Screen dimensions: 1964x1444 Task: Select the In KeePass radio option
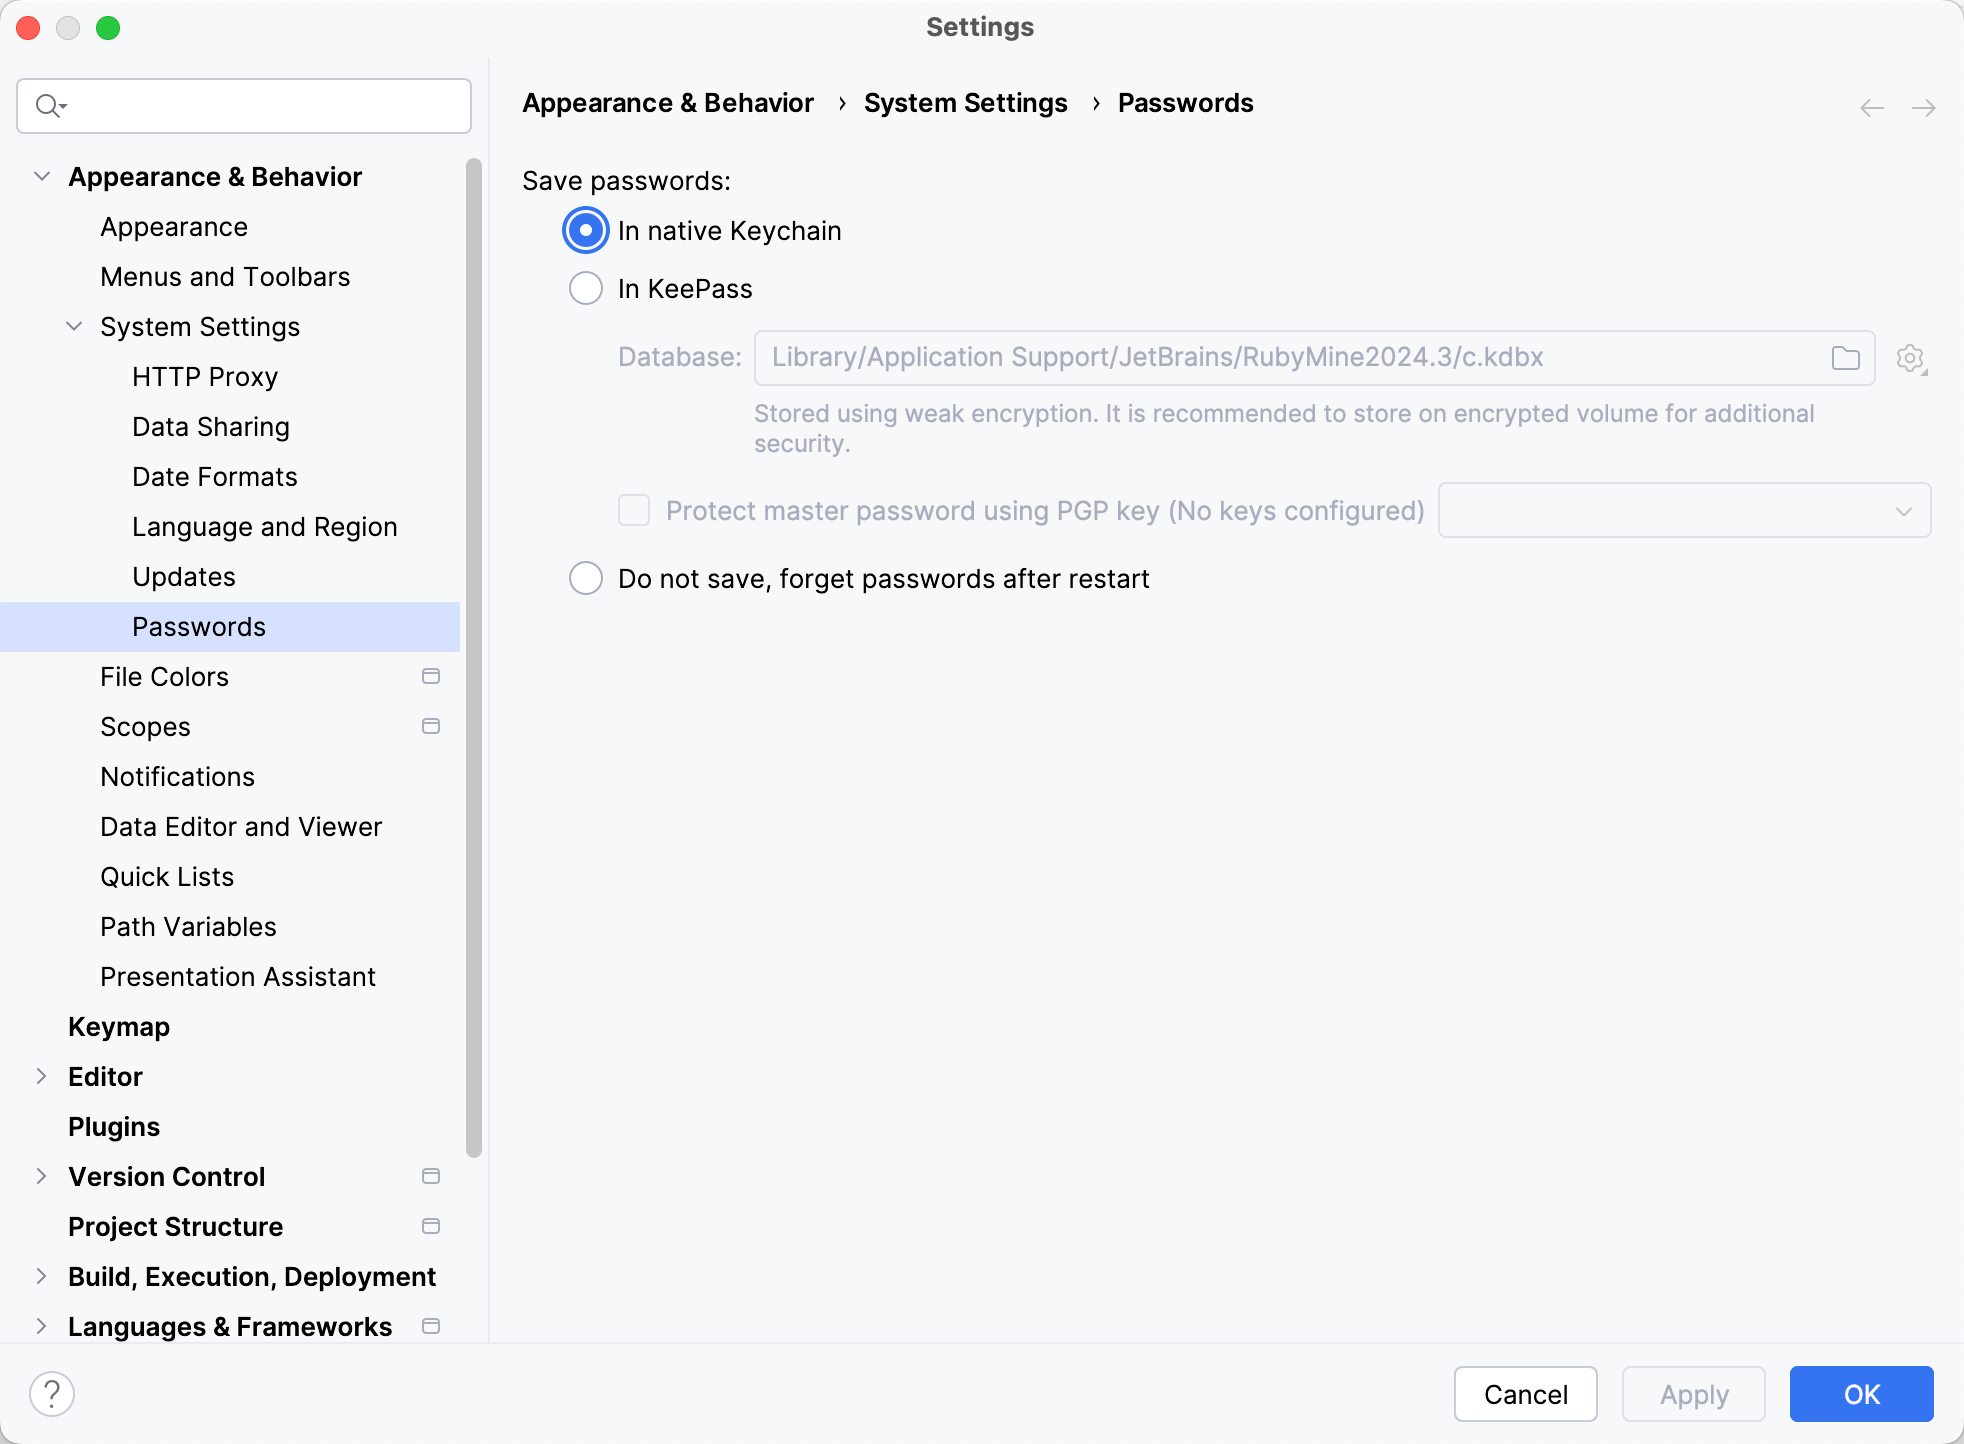tap(586, 289)
